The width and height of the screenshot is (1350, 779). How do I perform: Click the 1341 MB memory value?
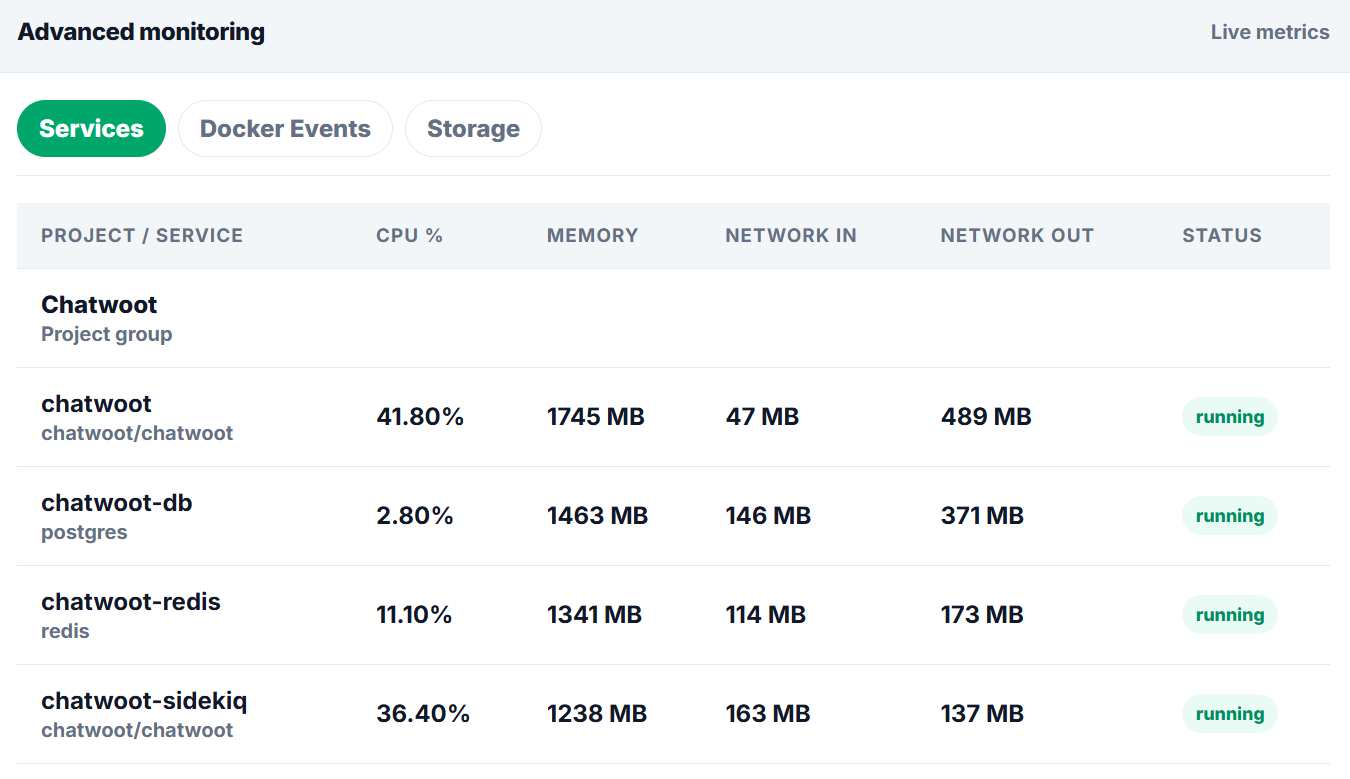(594, 615)
